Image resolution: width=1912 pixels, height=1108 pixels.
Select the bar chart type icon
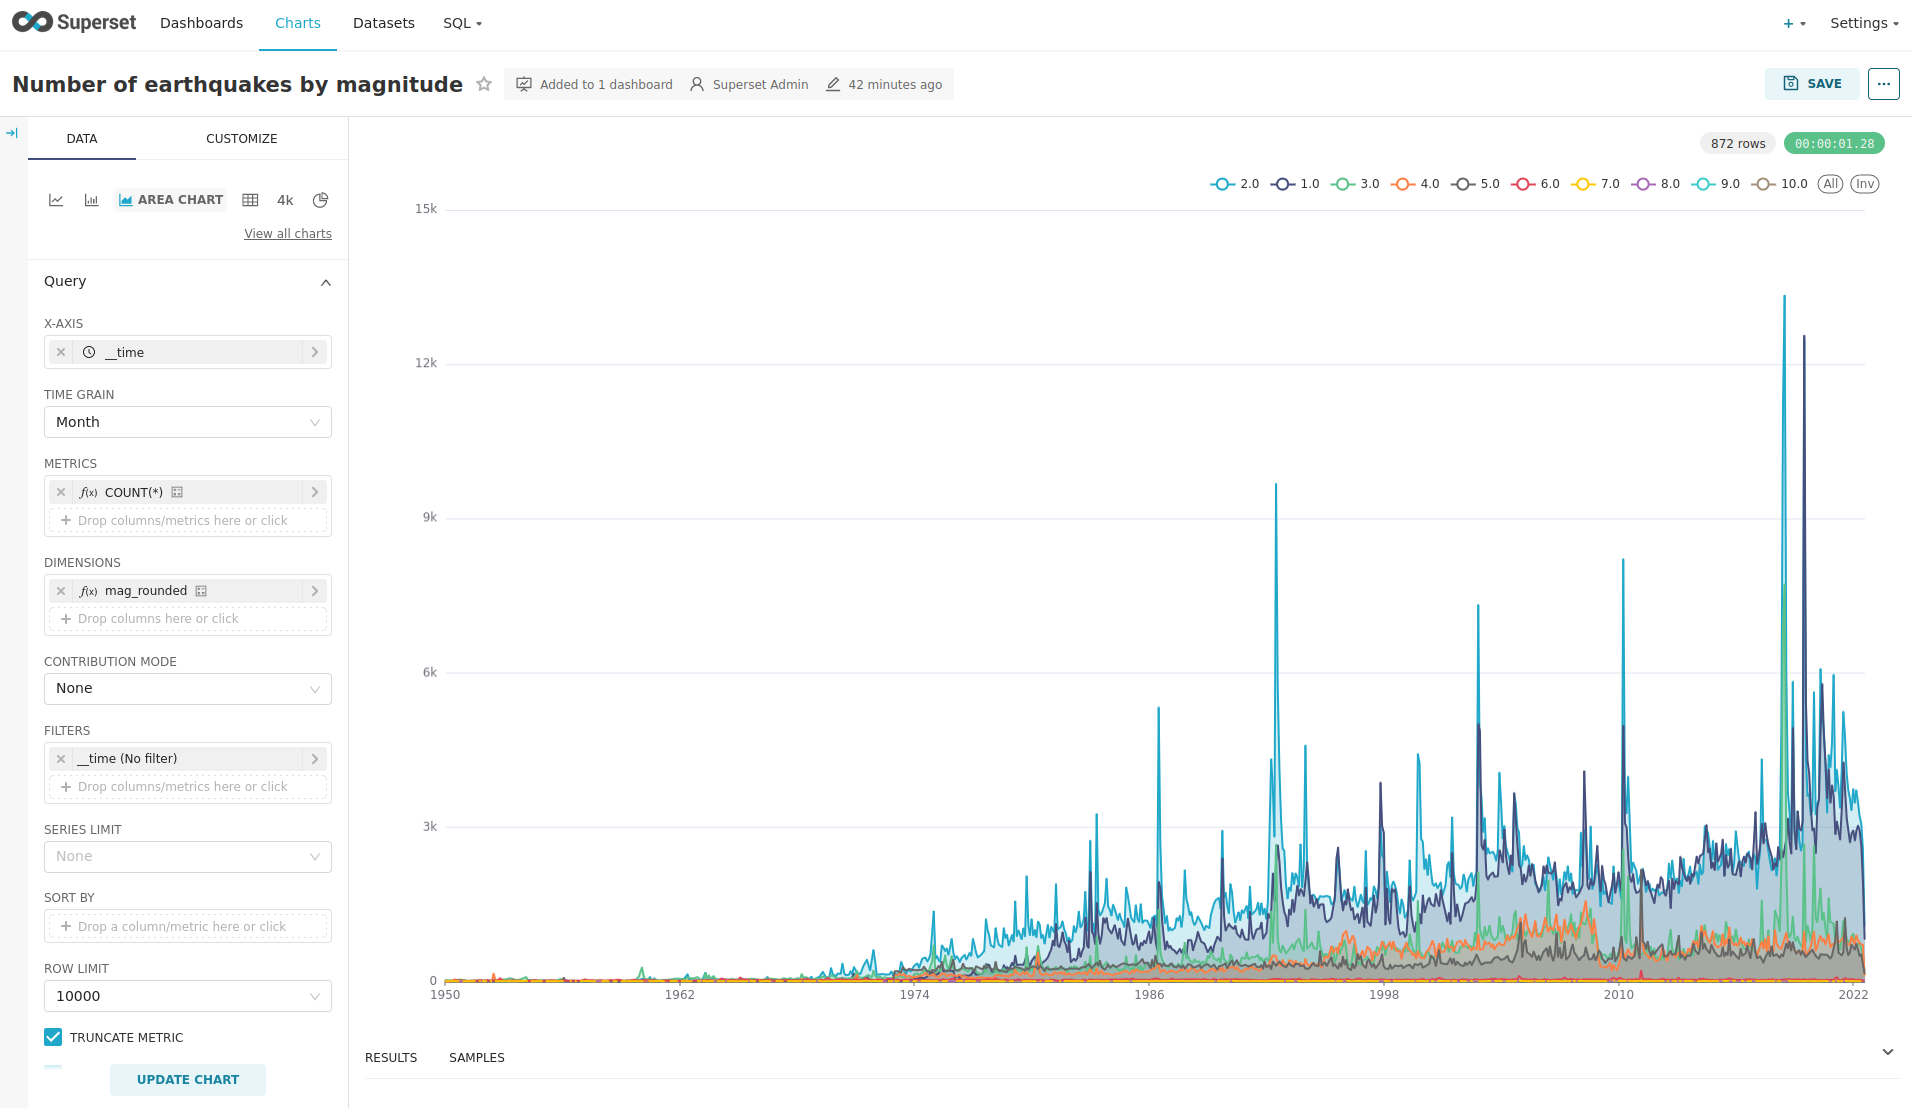click(91, 200)
